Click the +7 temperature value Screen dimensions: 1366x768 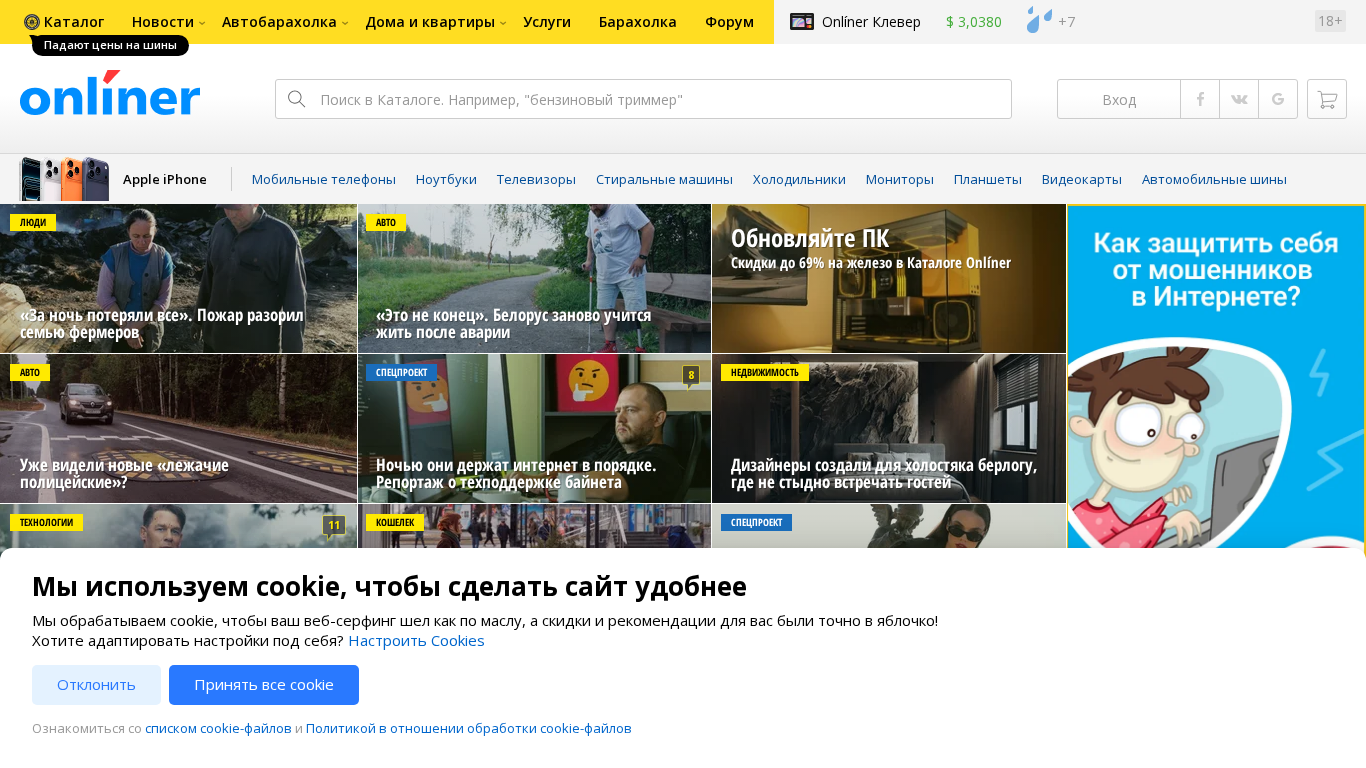(x=1067, y=22)
